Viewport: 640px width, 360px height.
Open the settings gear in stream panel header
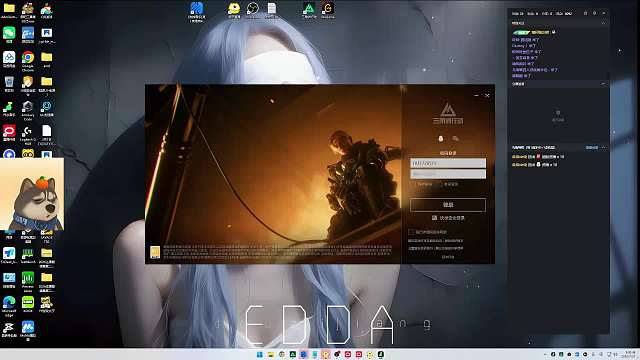click(x=594, y=13)
